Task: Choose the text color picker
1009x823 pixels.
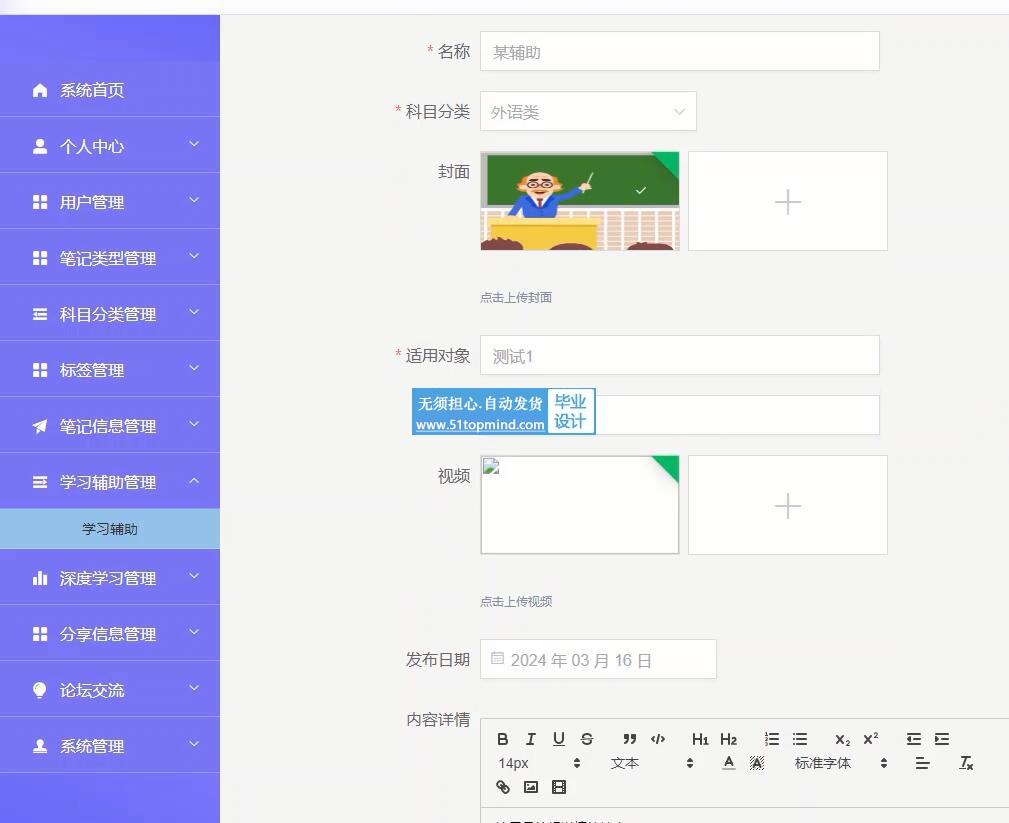Action: 729,763
